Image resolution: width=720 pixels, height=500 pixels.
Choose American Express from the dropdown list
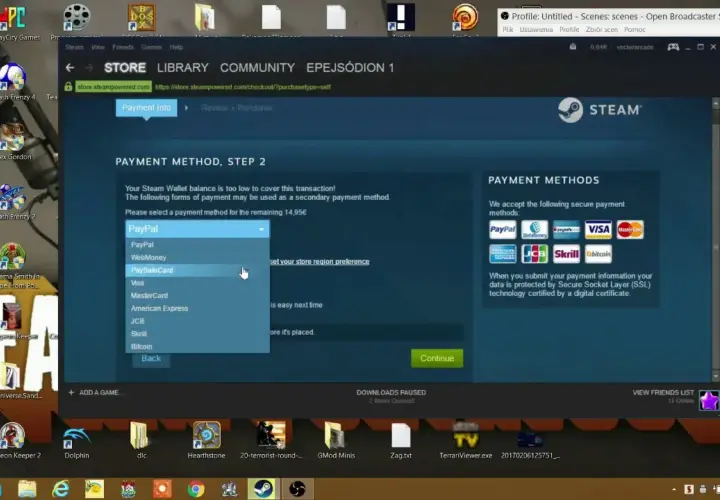point(197,309)
